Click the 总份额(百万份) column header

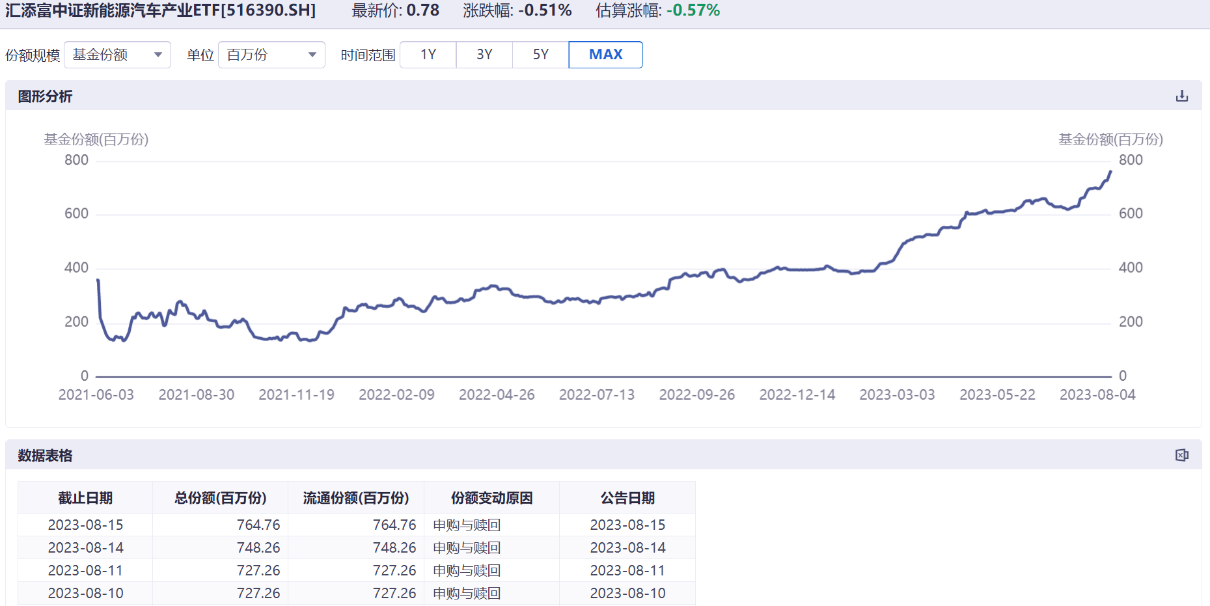220,498
